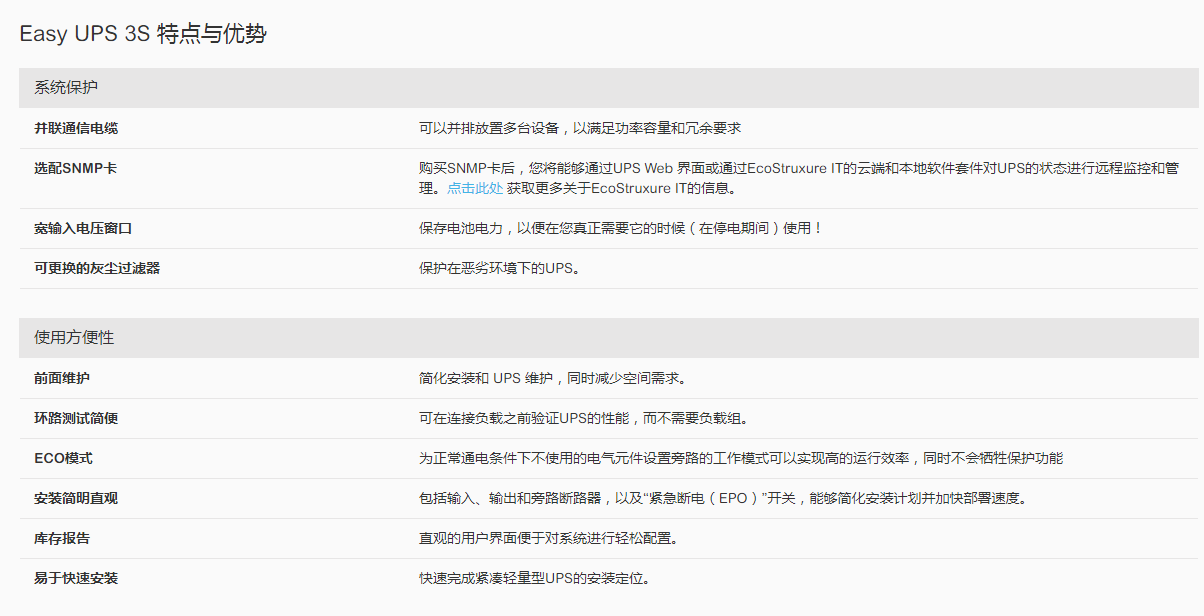
Task: Click the 保护在恶劣环境下的UPS description
Action: click(499, 268)
